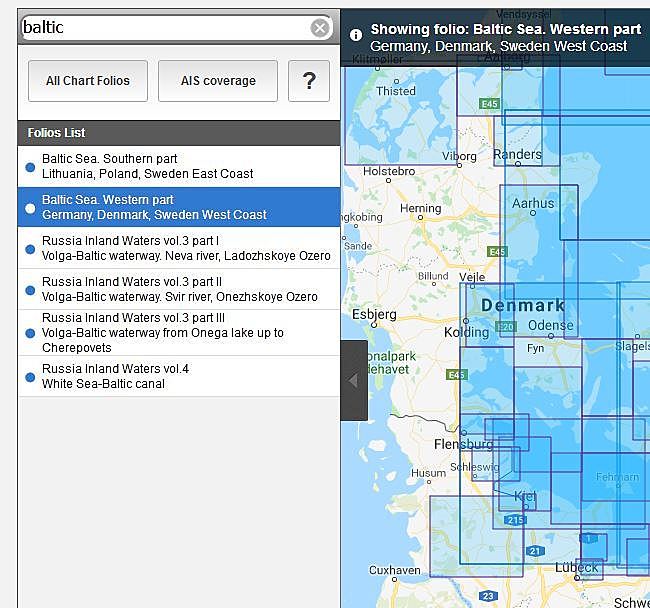Click white bullet beside Baltic Sea Western part
The image size is (650, 608).
pyautogui.click(x=30, y=208)
